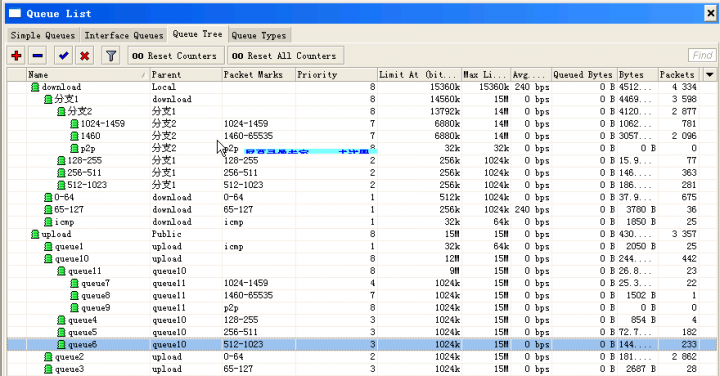Click the 12M Limit At value of queue10

pos(452,258)
